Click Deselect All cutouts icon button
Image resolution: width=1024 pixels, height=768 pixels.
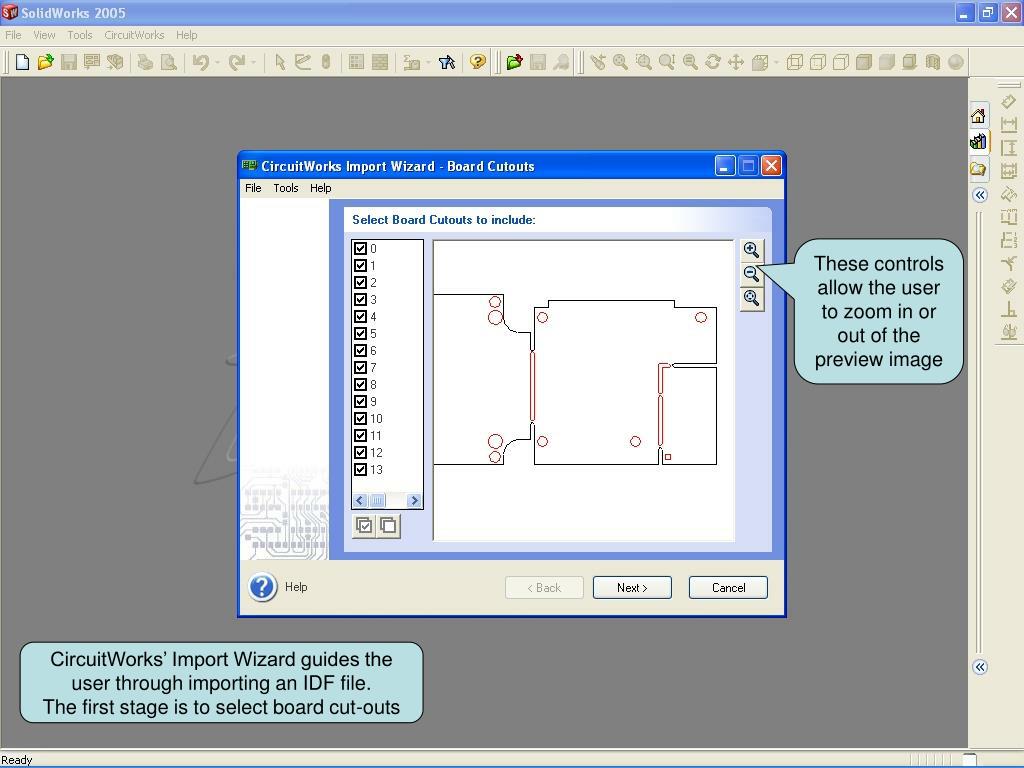(x=388, y=526)
